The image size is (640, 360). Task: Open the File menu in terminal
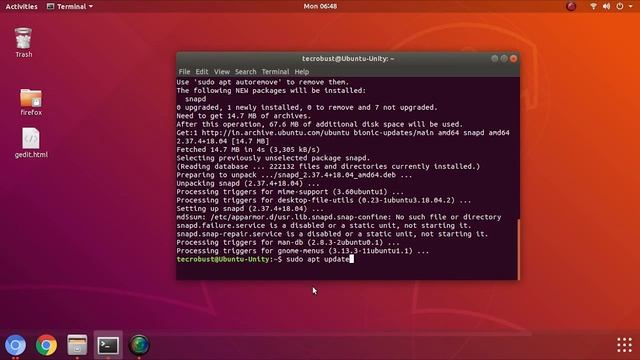coord(184,71)
